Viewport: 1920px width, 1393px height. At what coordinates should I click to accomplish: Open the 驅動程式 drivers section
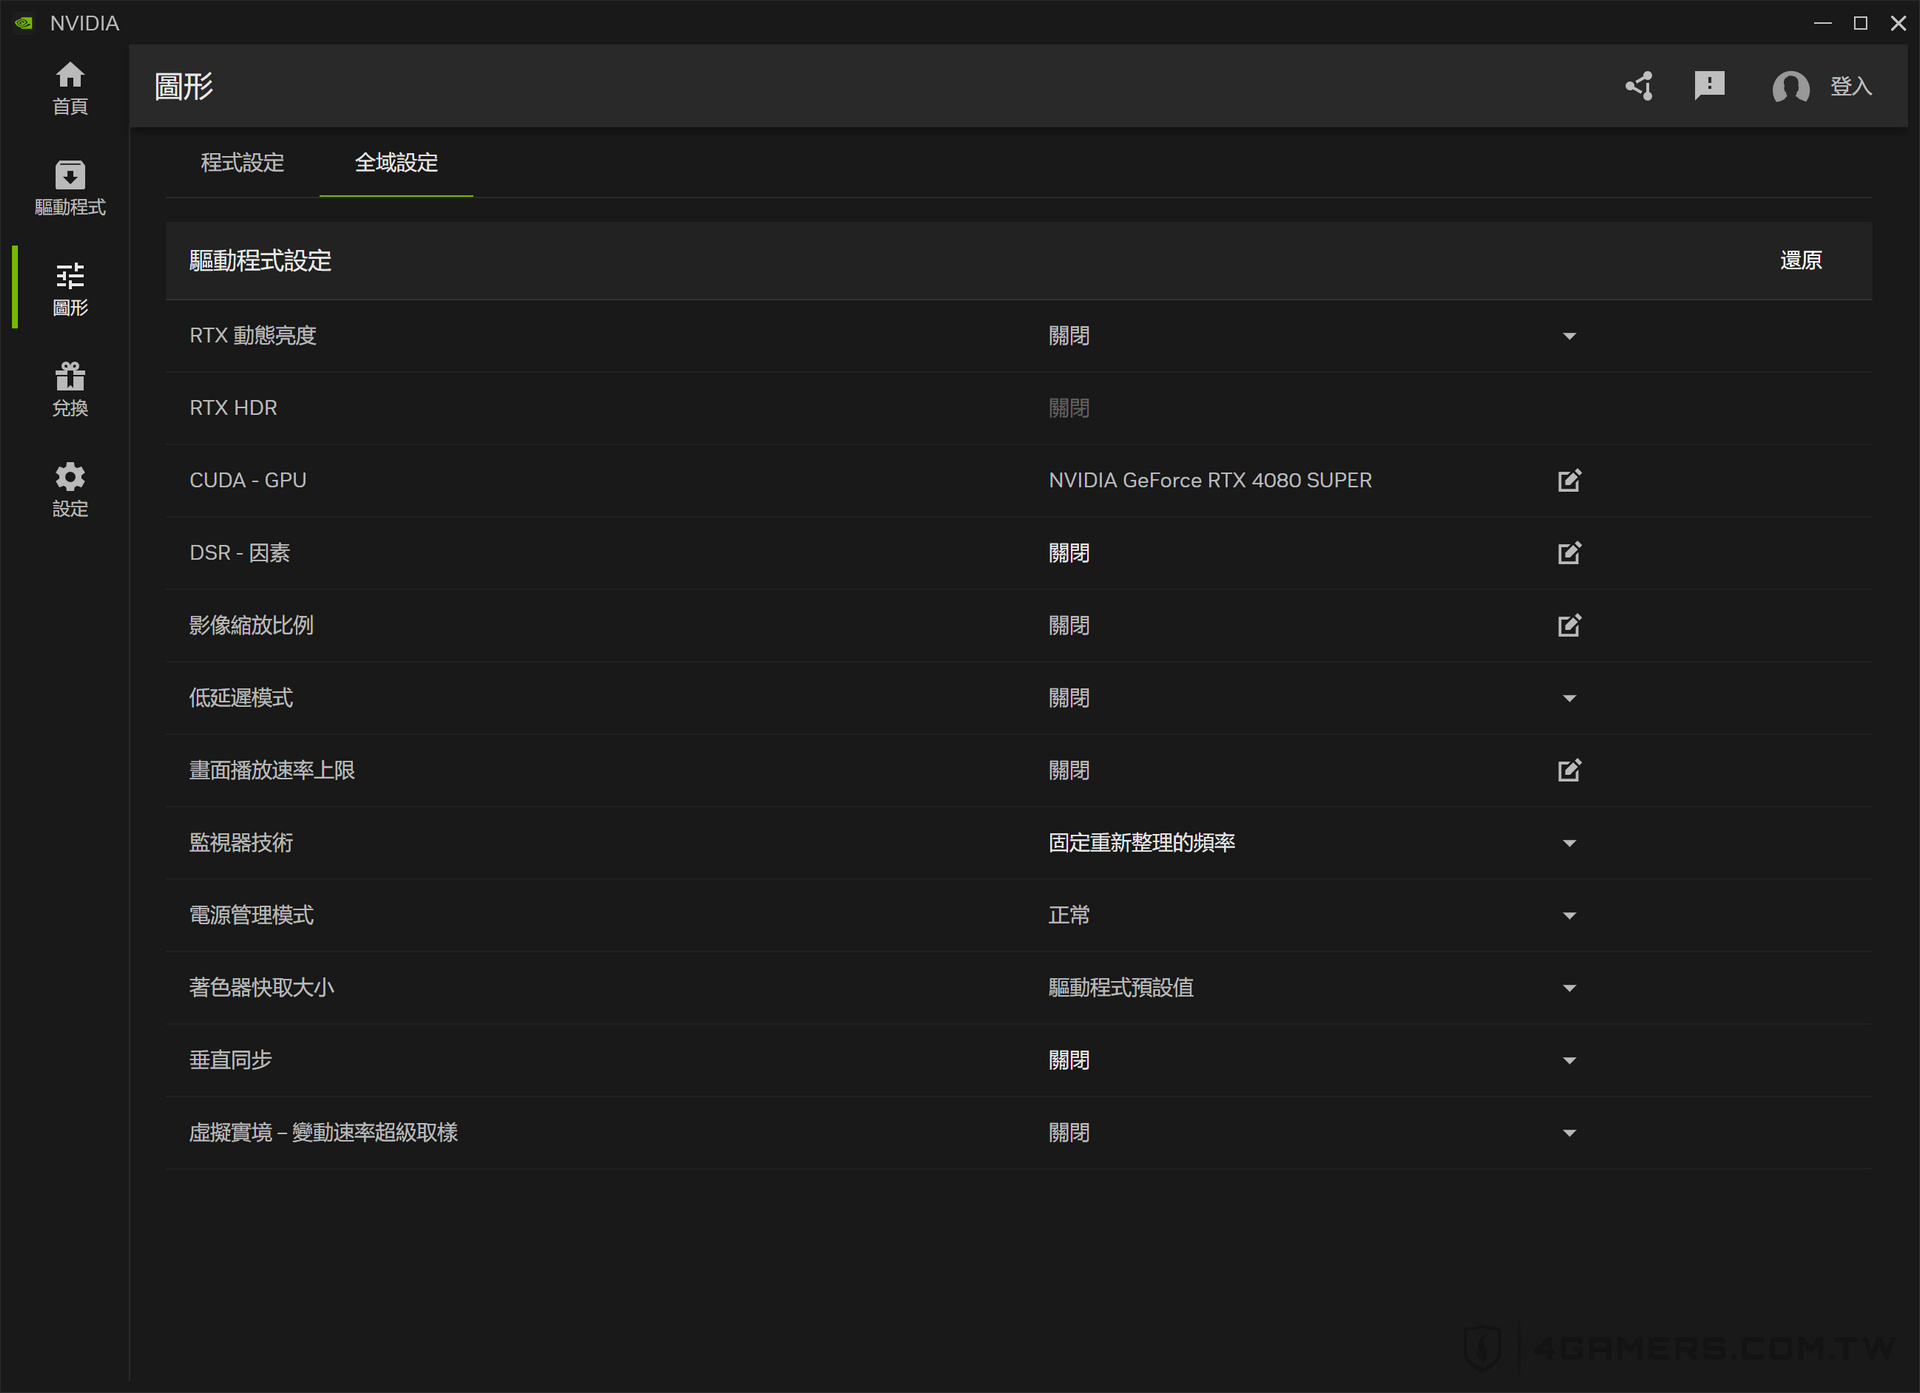(x=70, y=188)
